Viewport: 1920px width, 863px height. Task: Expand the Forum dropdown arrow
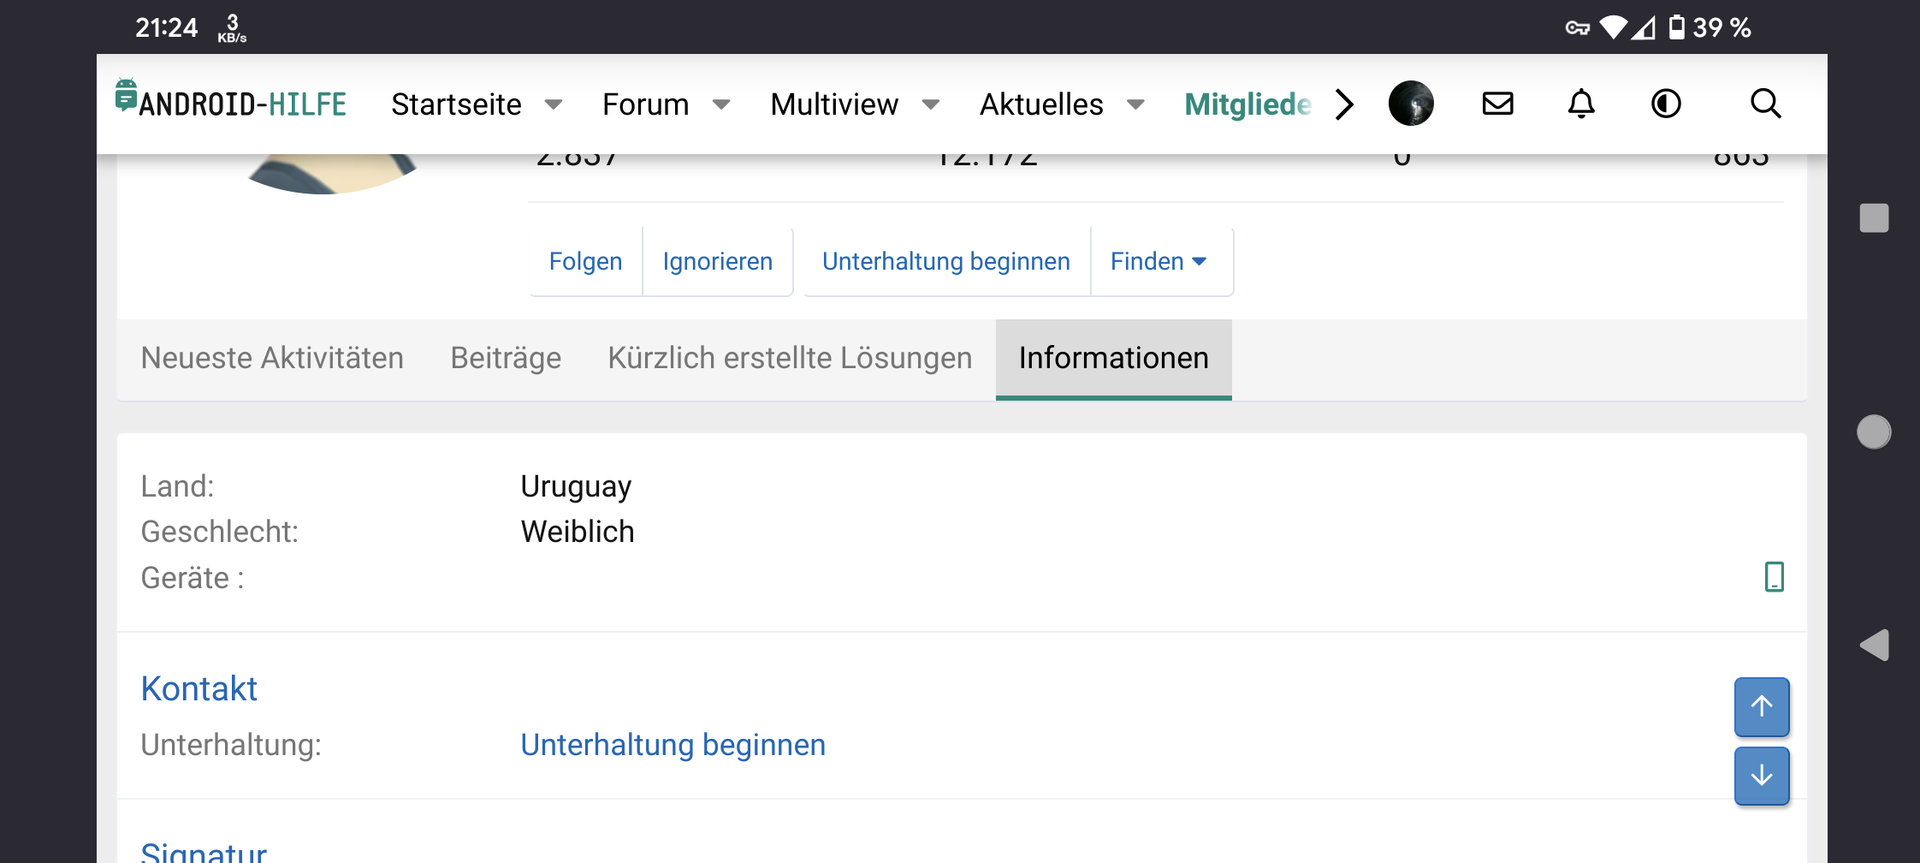[x=721, y=105]
